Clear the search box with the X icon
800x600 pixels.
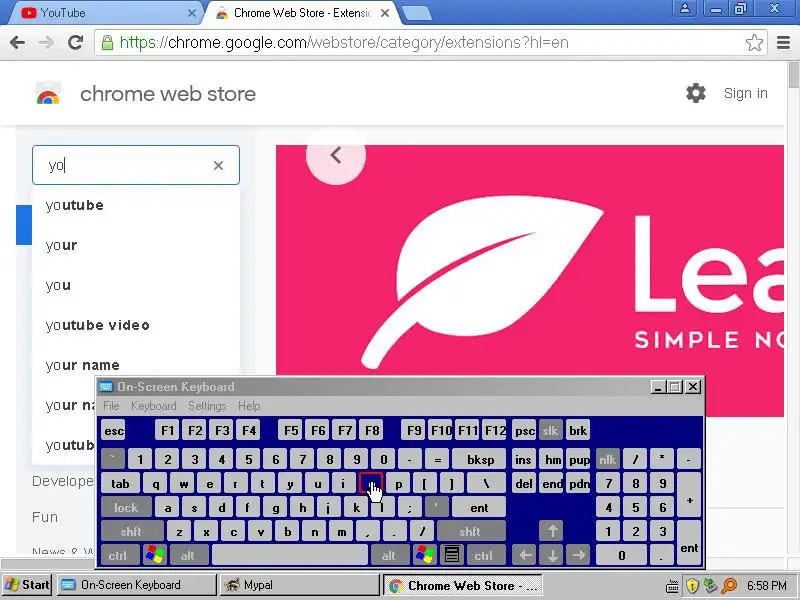coord(218,165)
